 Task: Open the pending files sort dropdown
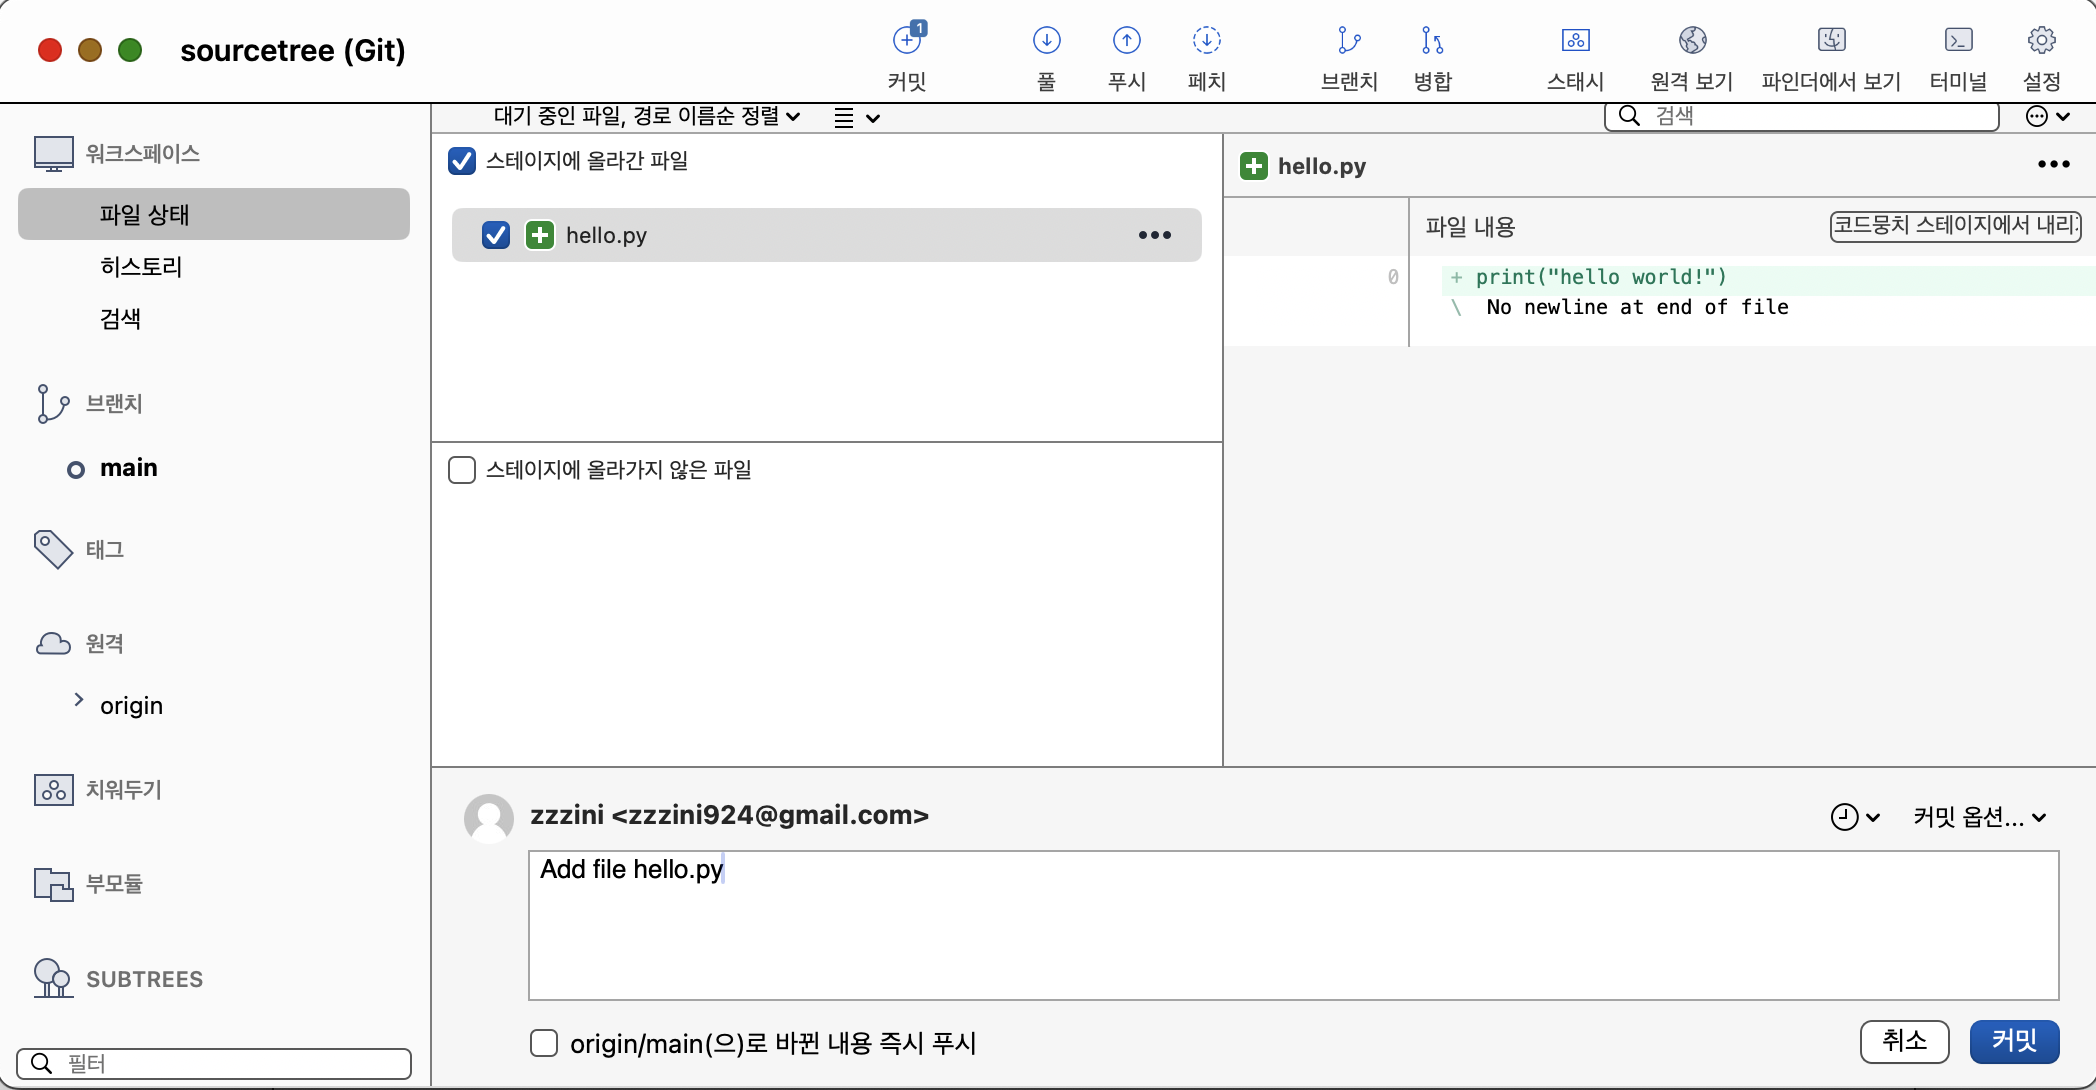click(647, 117)
